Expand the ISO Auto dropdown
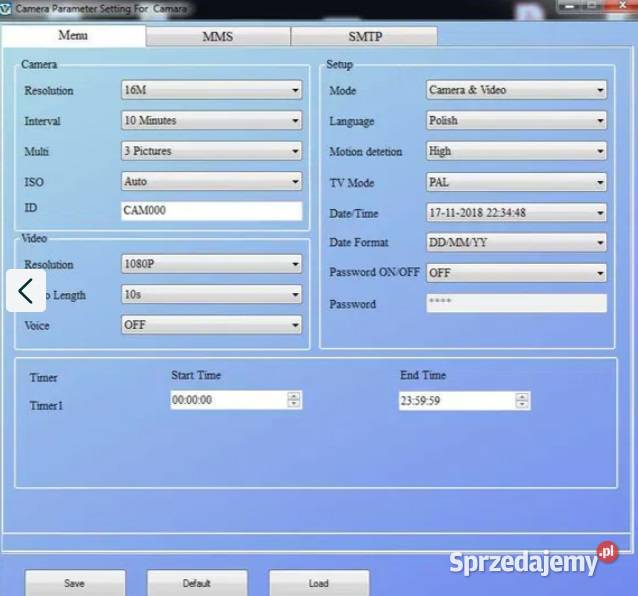This screenshot has width=638, height=596. click(x=211, y=182)
